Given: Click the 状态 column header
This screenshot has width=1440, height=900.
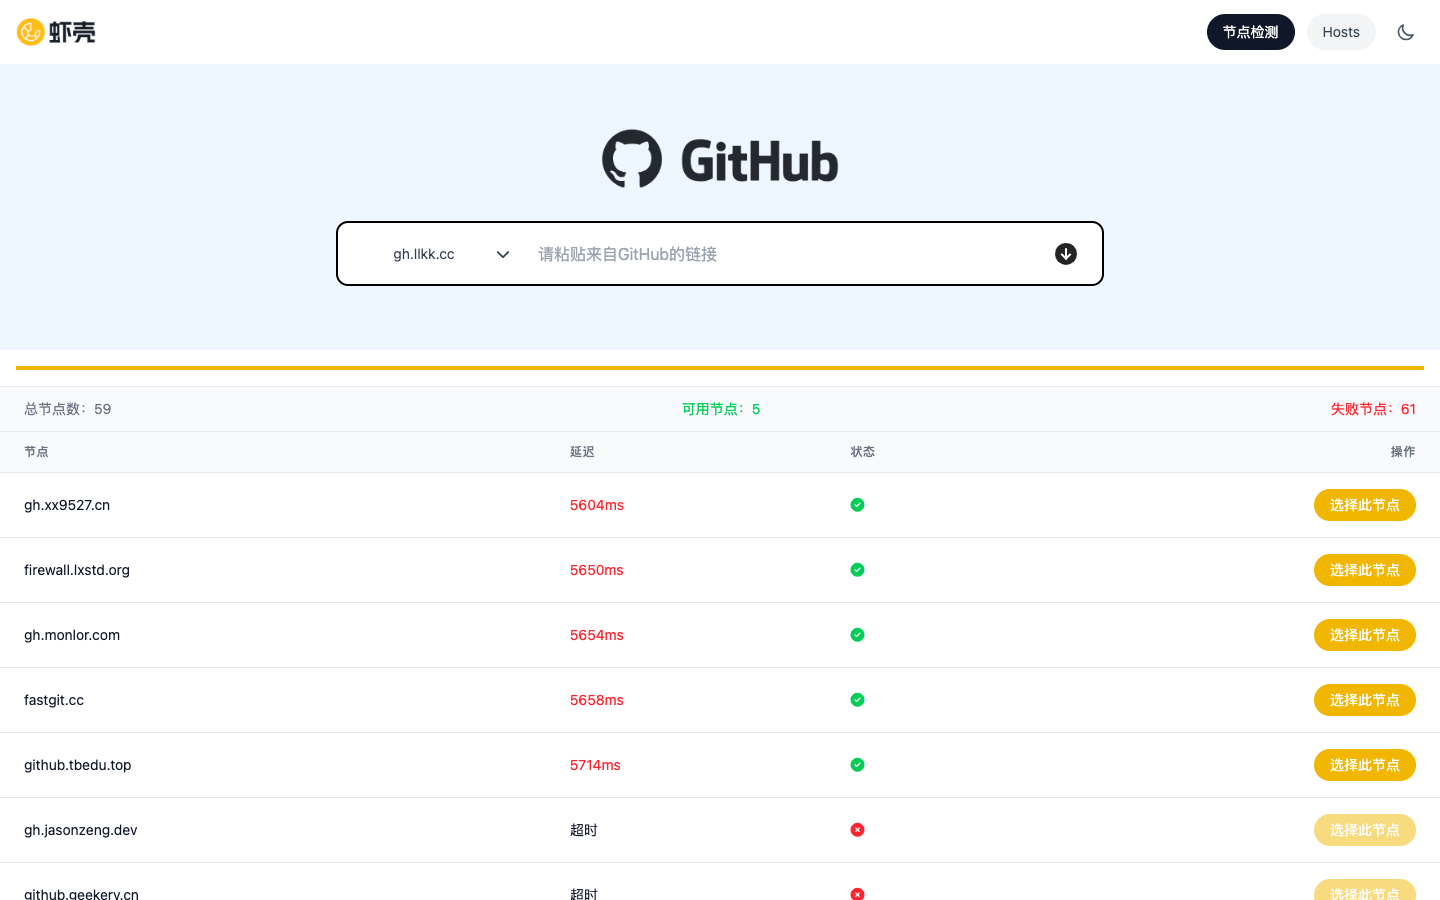Looking at the screenshot, I should [863, 452].
